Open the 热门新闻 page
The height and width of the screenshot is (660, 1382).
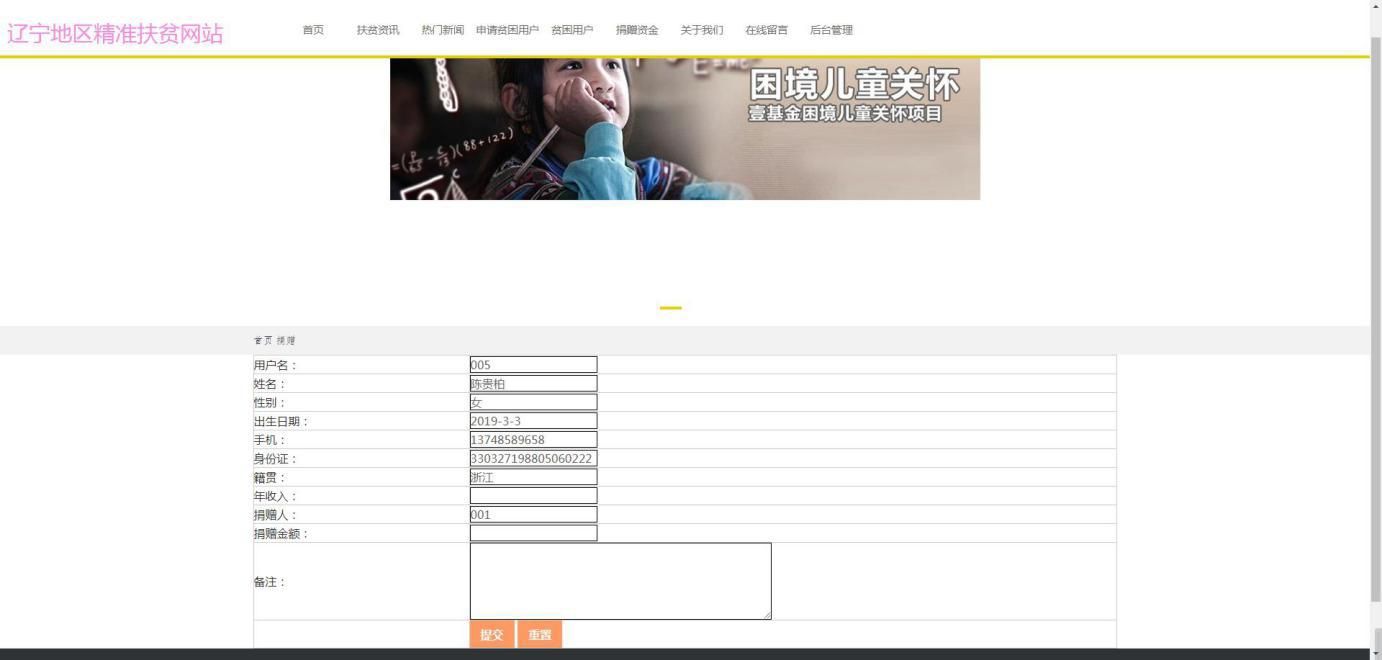[442, 30]
